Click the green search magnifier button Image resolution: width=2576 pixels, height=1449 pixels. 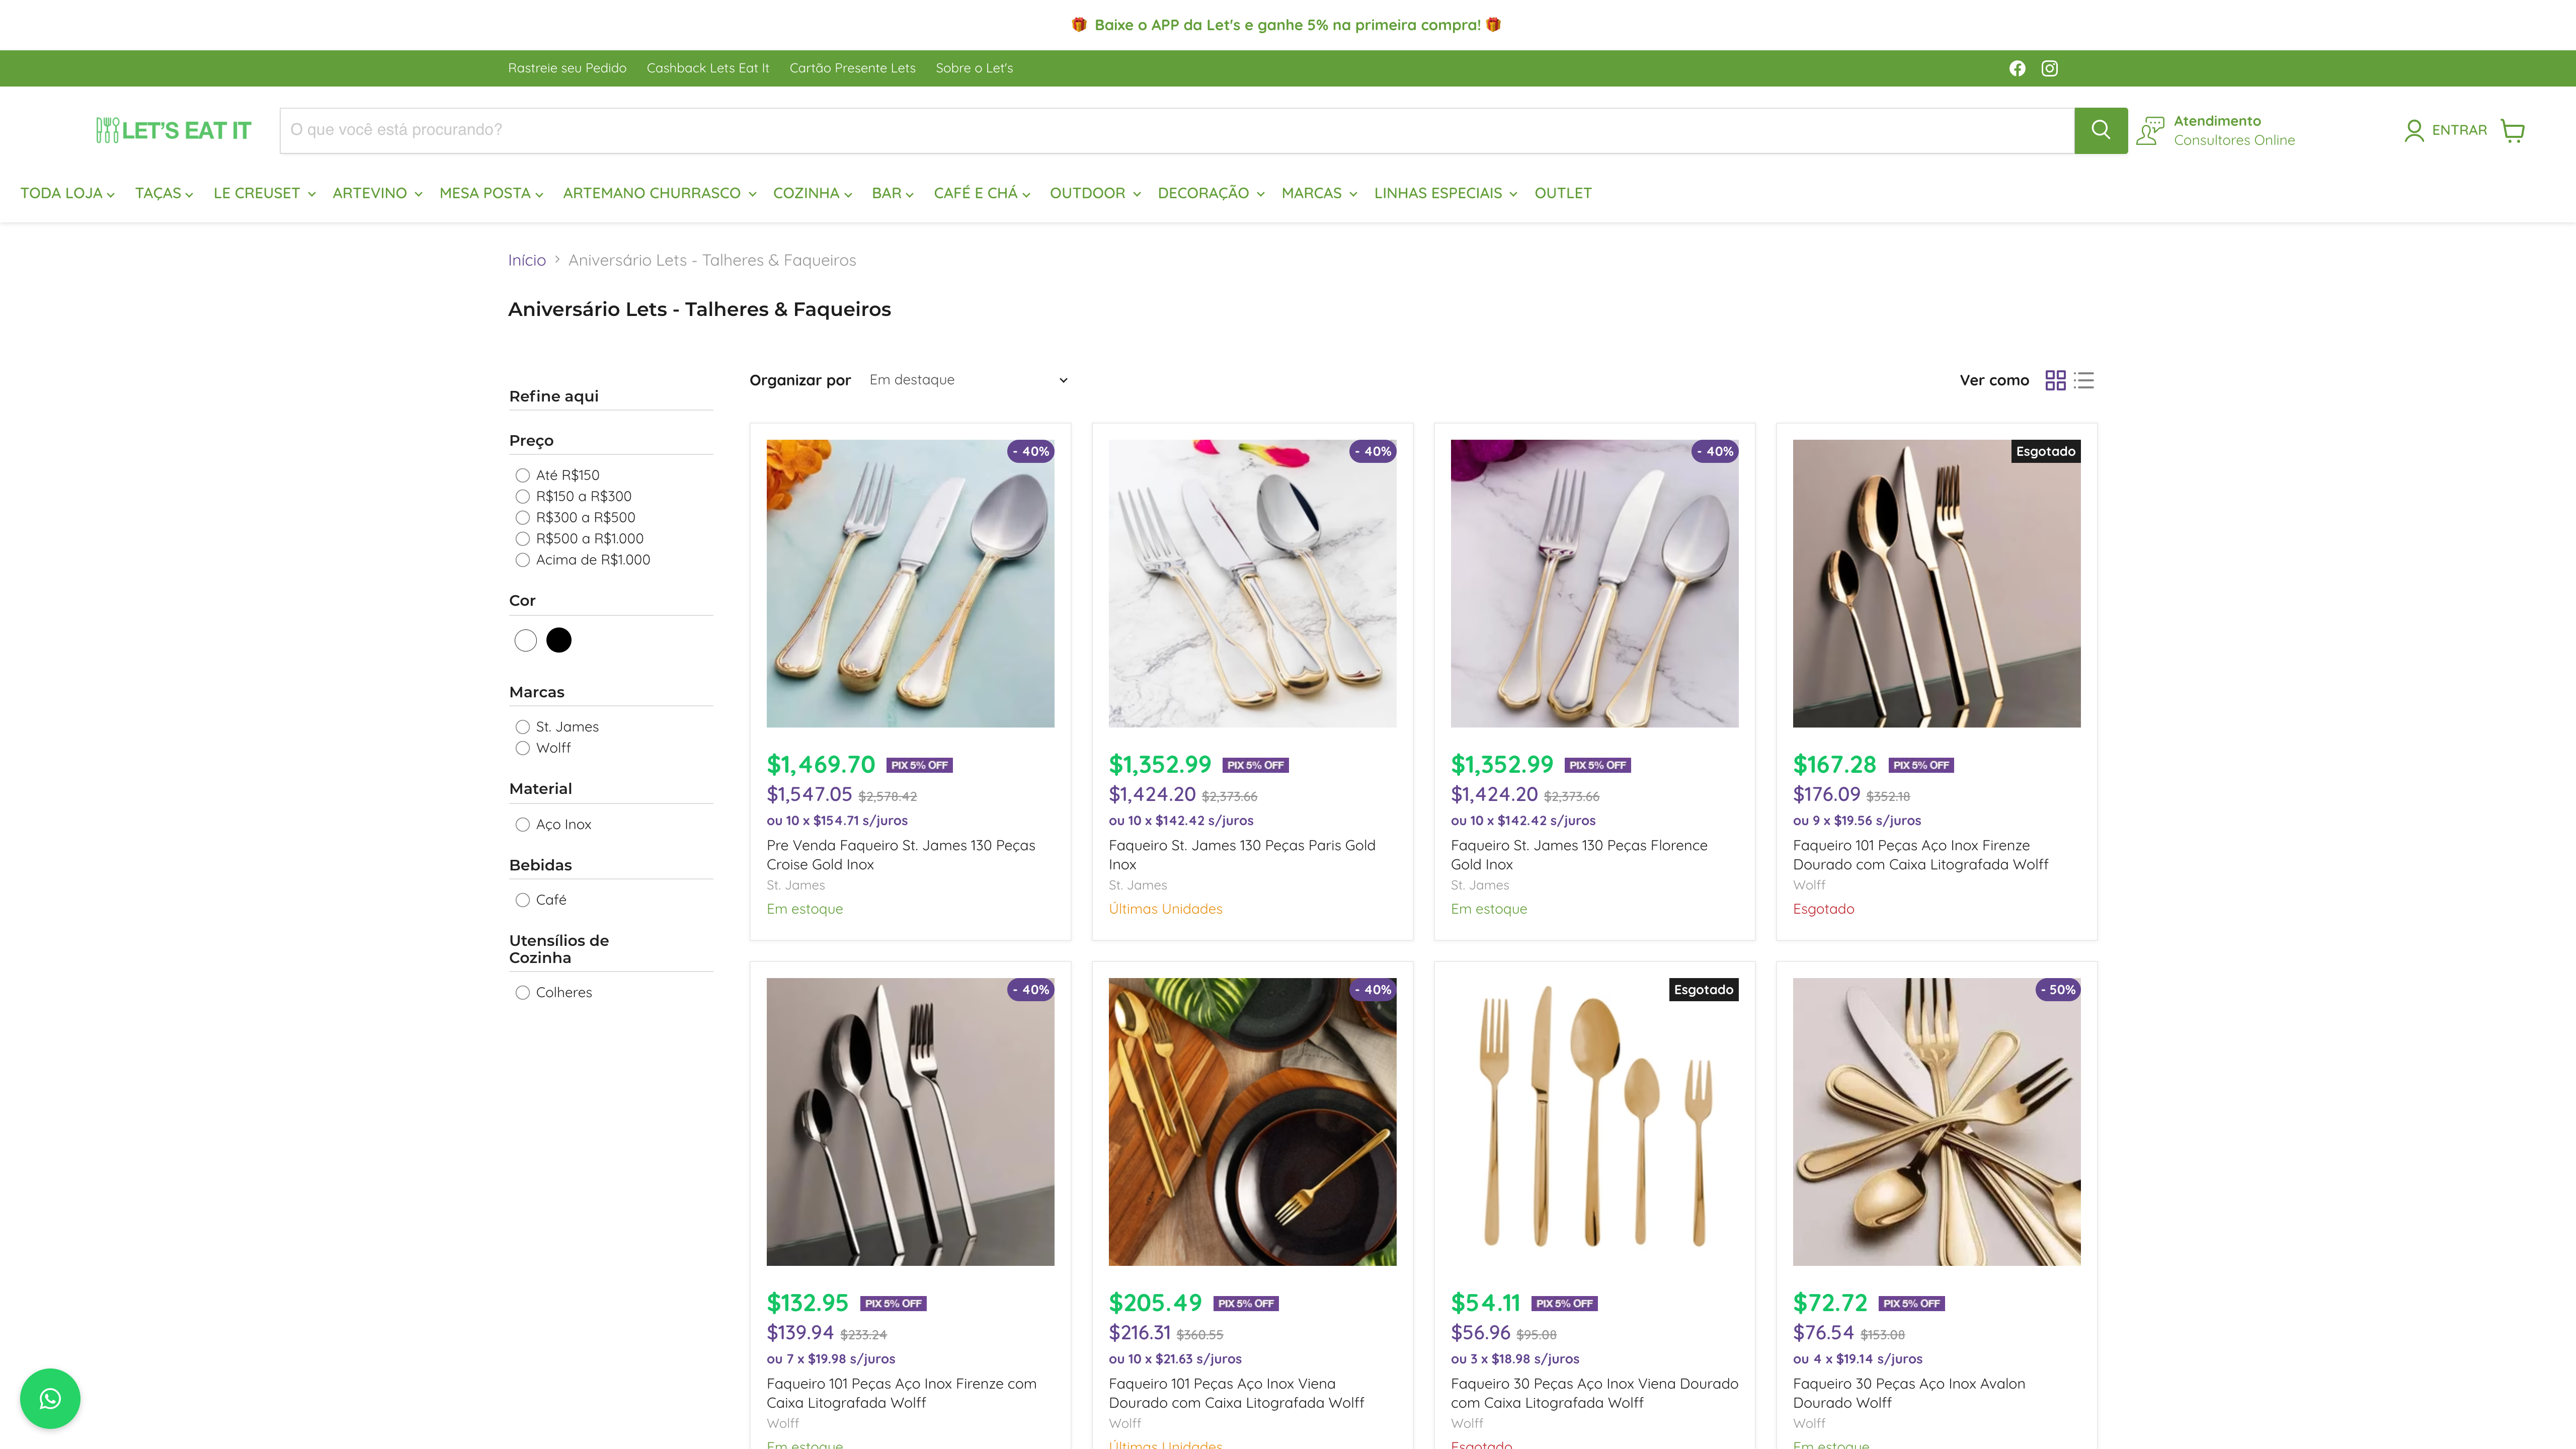tap(2100, 130)
